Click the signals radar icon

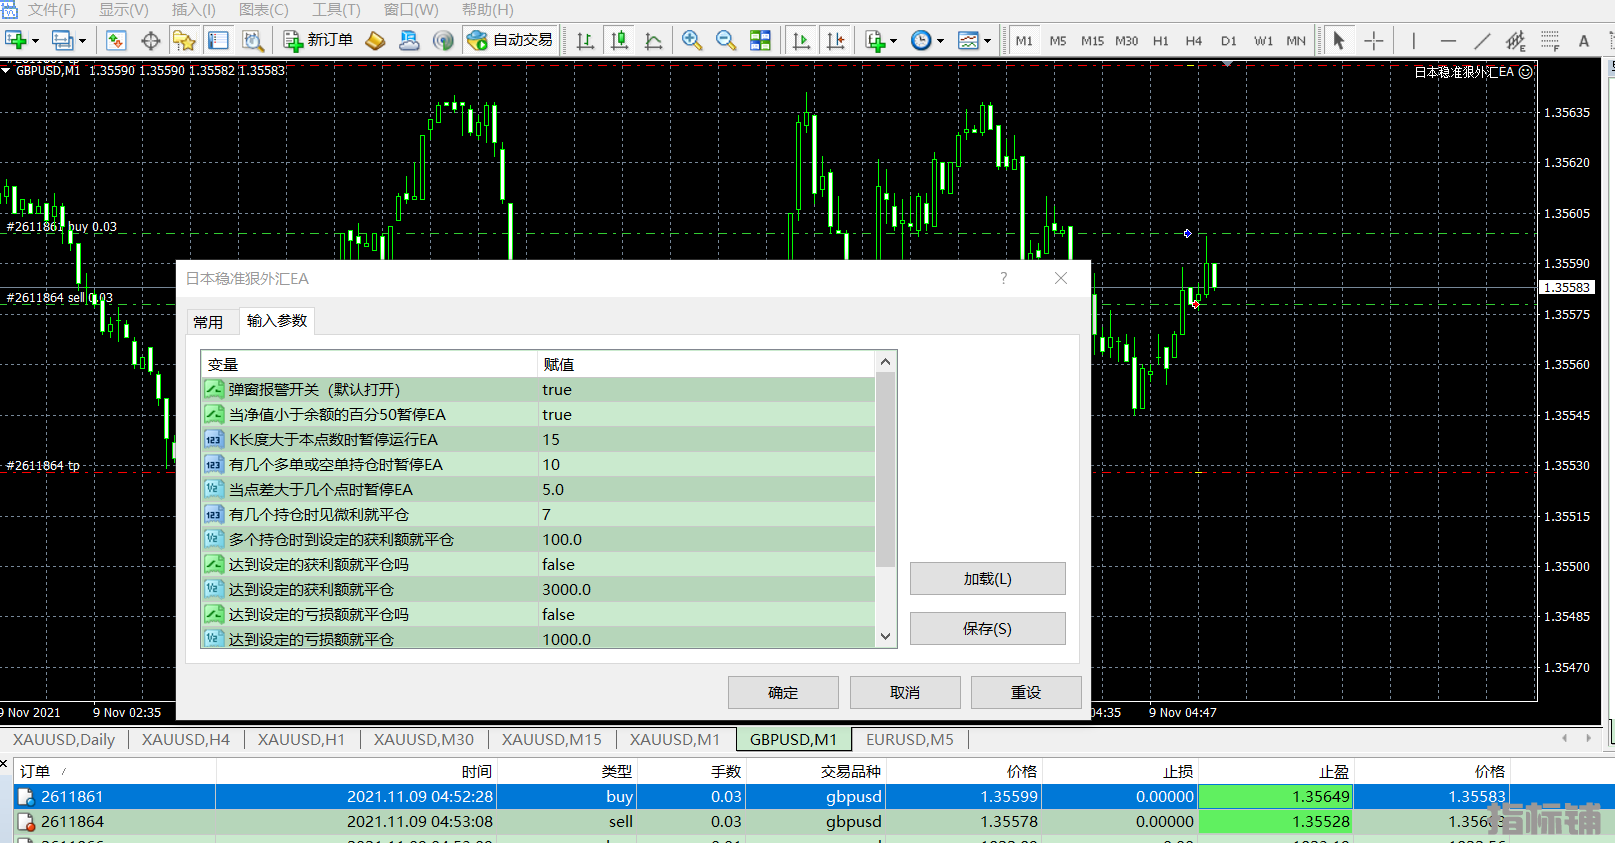(443, 40)
